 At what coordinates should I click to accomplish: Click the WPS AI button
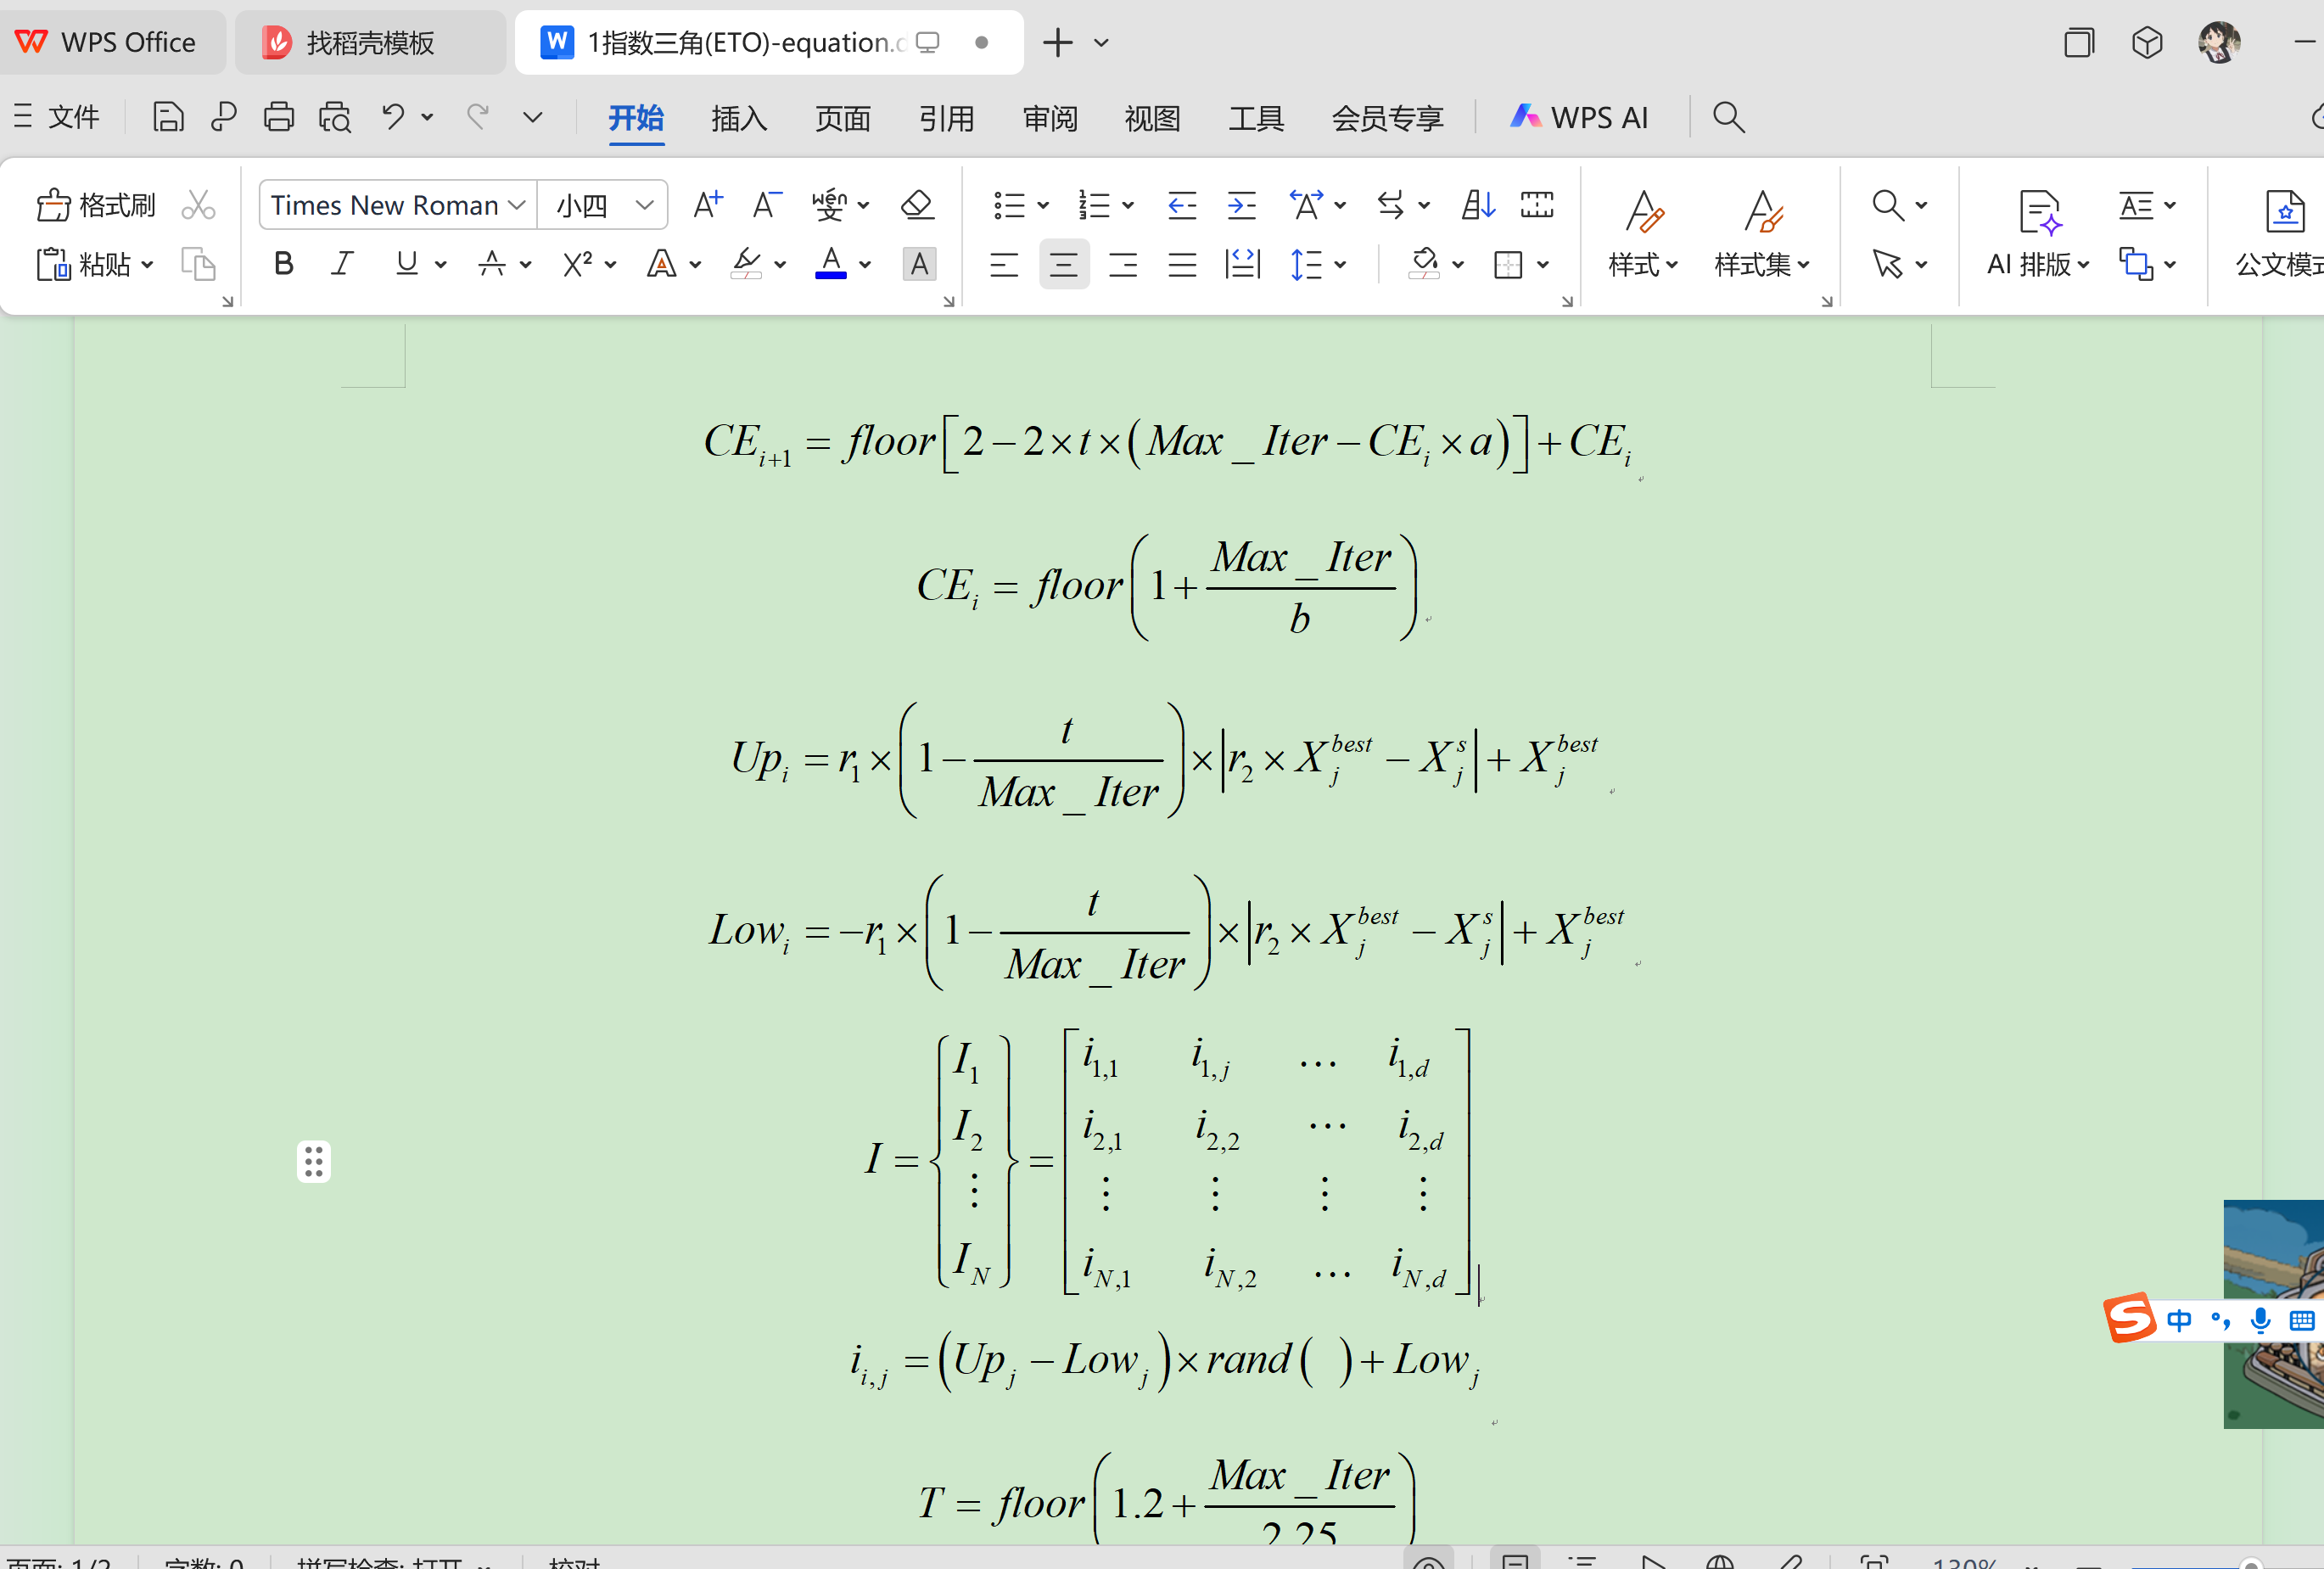[x=1579, y=118]
